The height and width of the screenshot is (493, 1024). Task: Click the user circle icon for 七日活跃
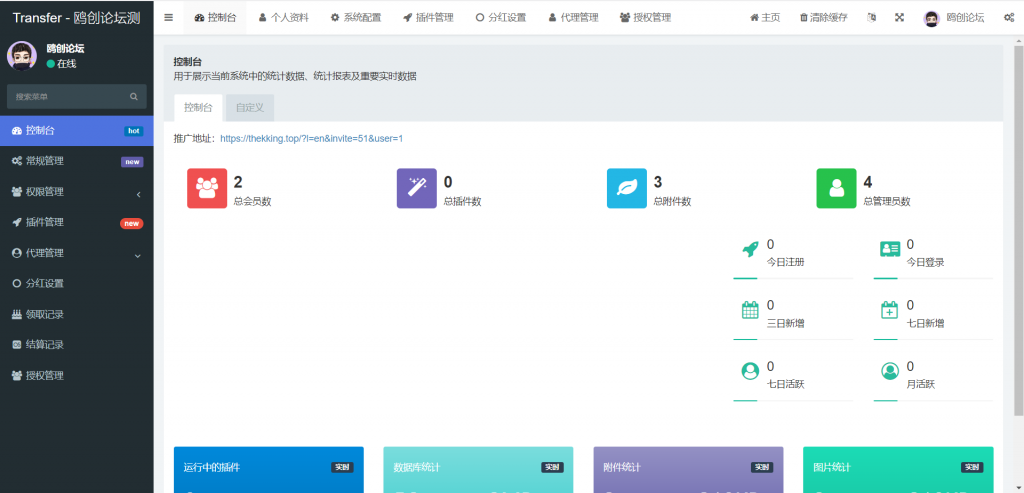coord(750,371)
